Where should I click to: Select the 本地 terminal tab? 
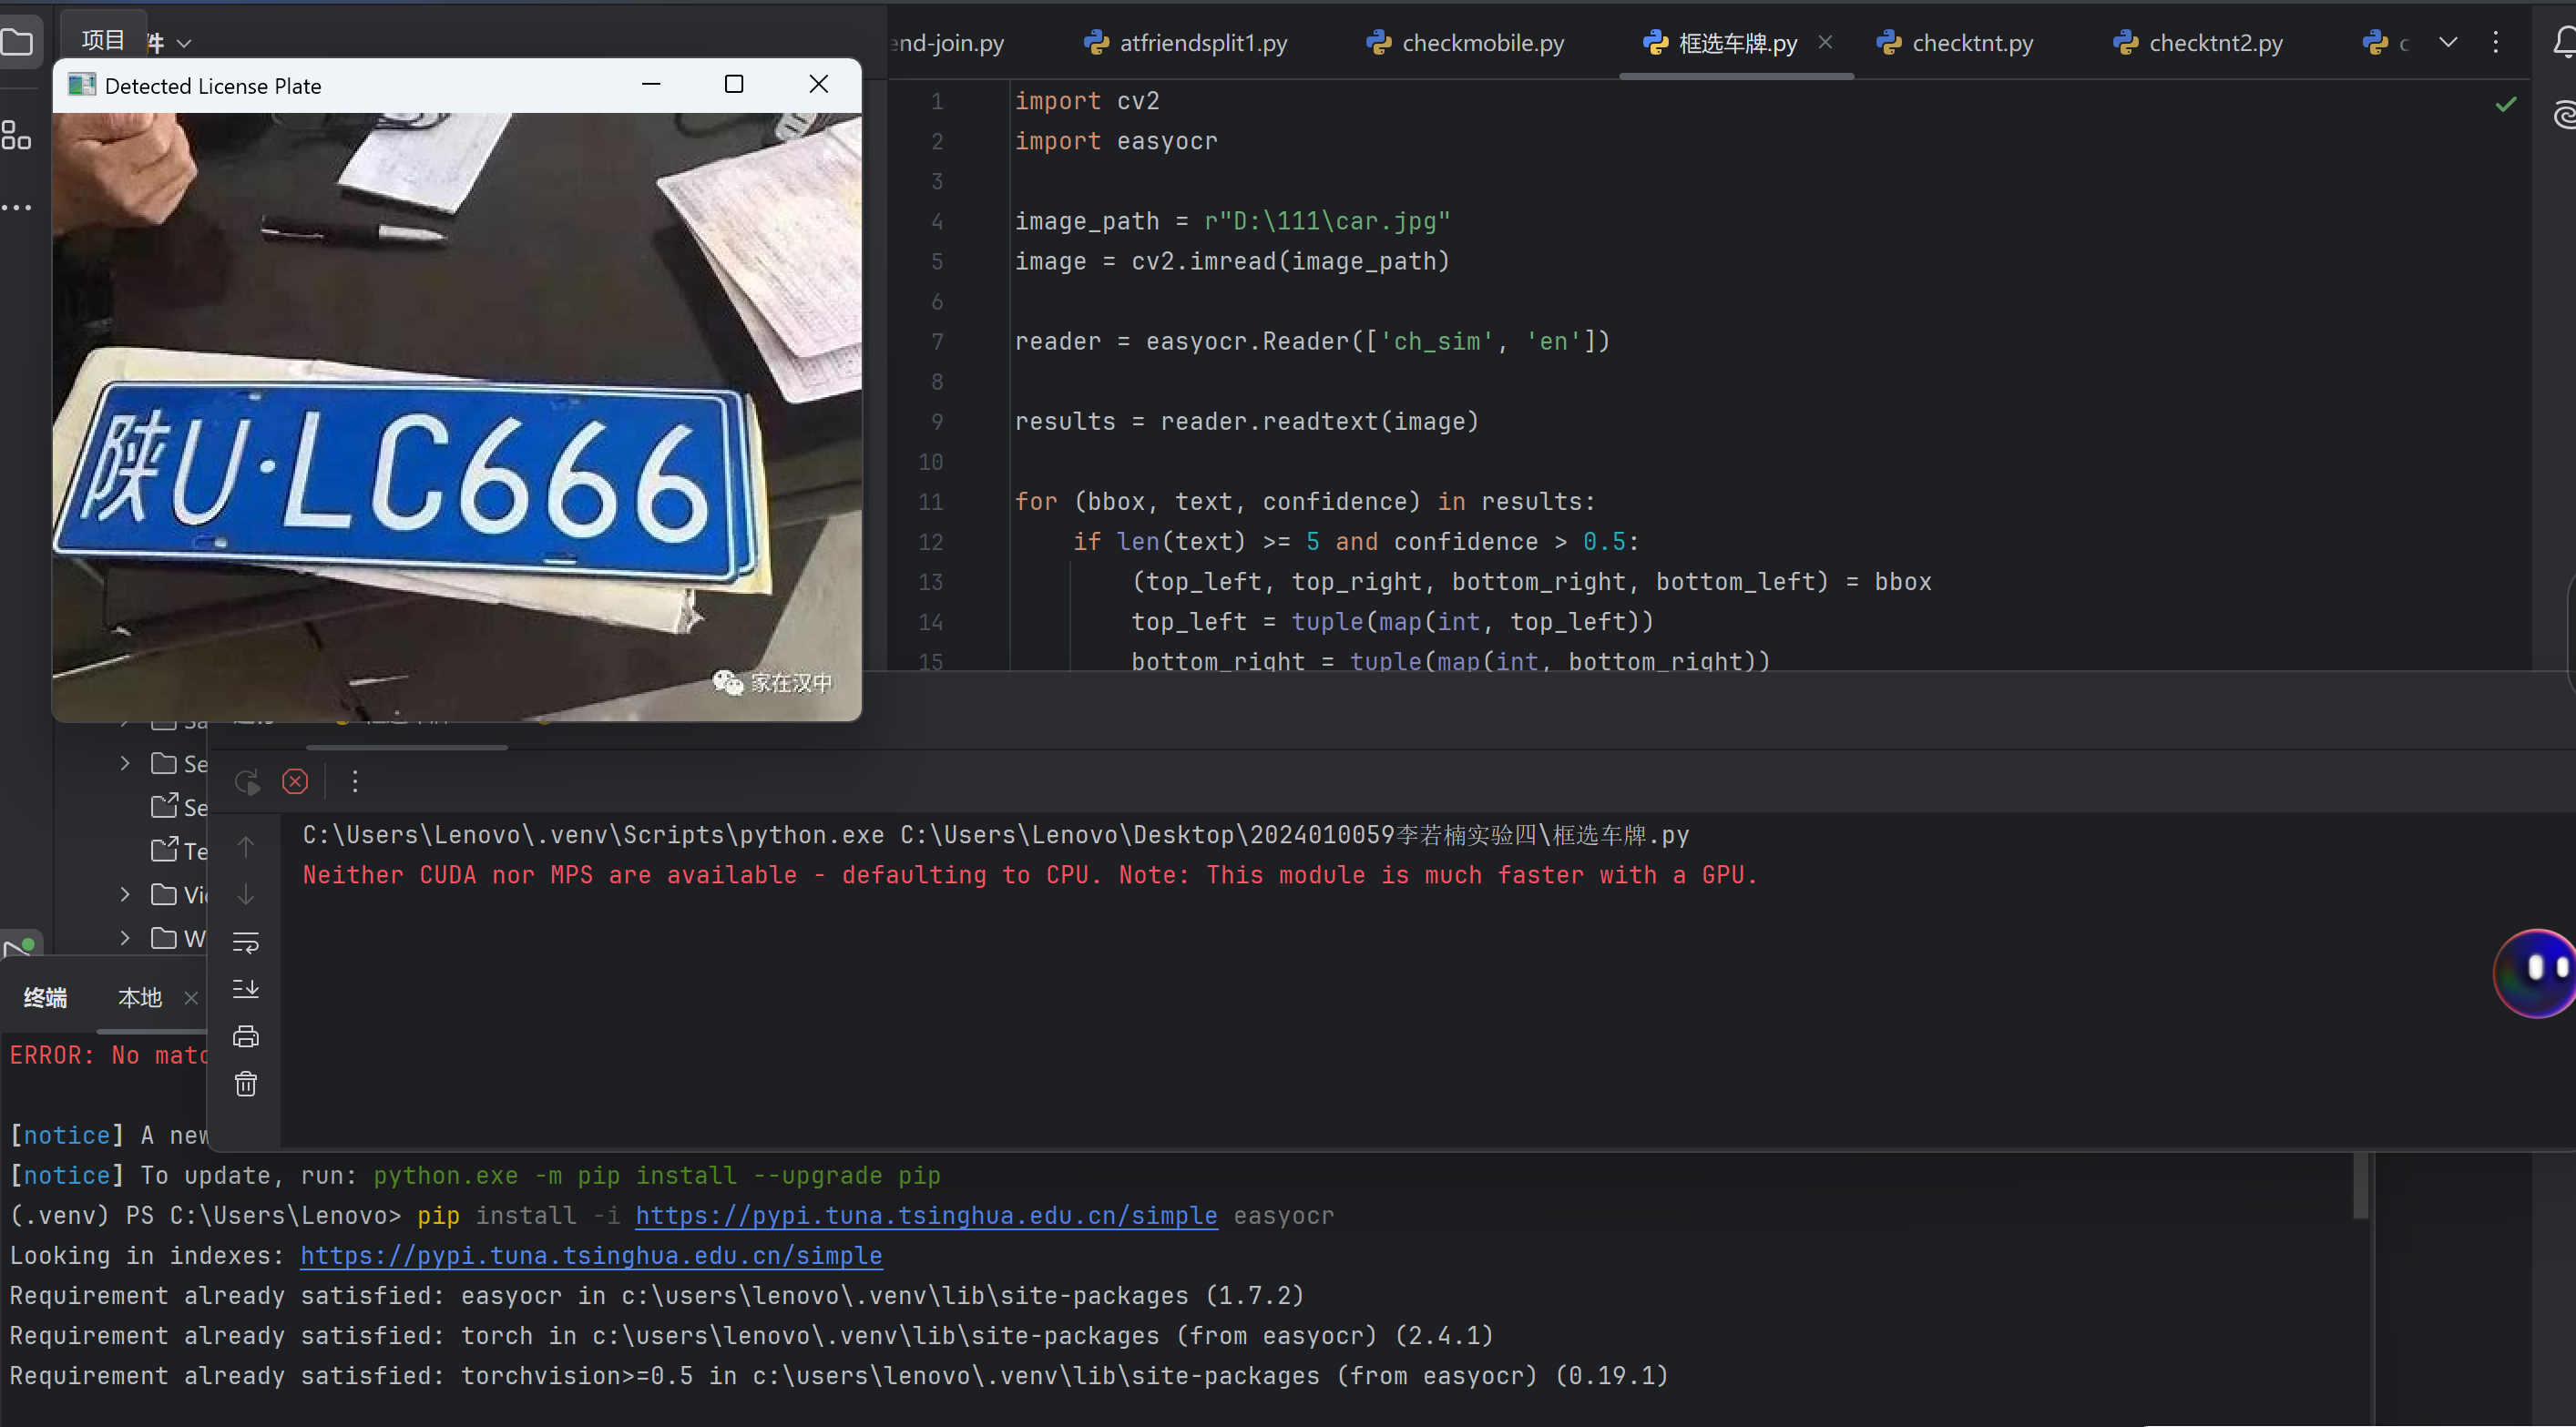[x=139, y=997]
